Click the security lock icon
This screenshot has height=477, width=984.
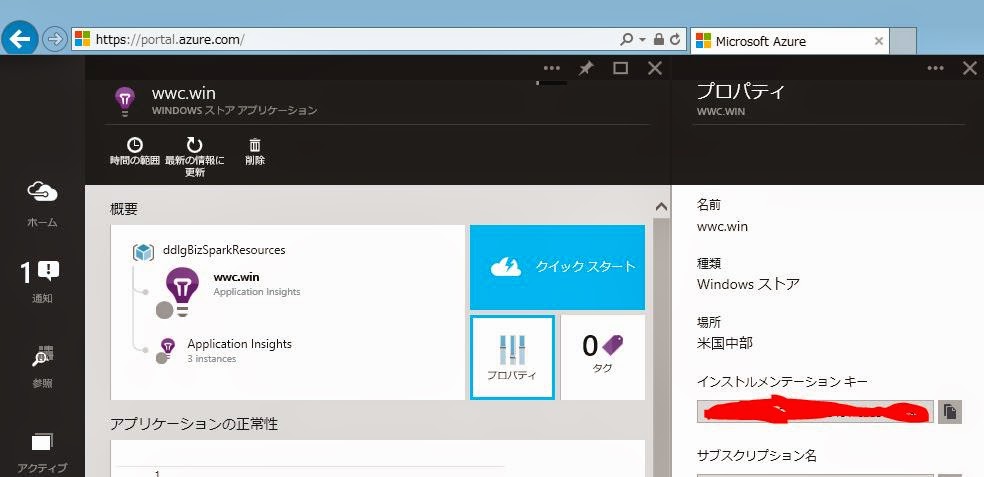point(658,40)
